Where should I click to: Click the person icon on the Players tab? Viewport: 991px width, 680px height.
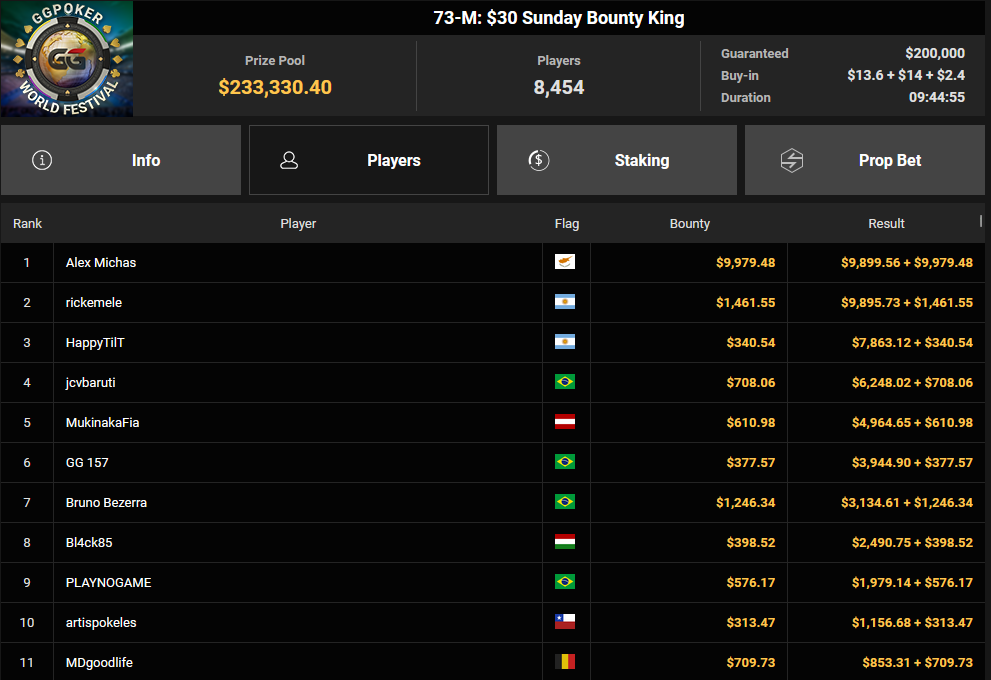coord(289,160)
